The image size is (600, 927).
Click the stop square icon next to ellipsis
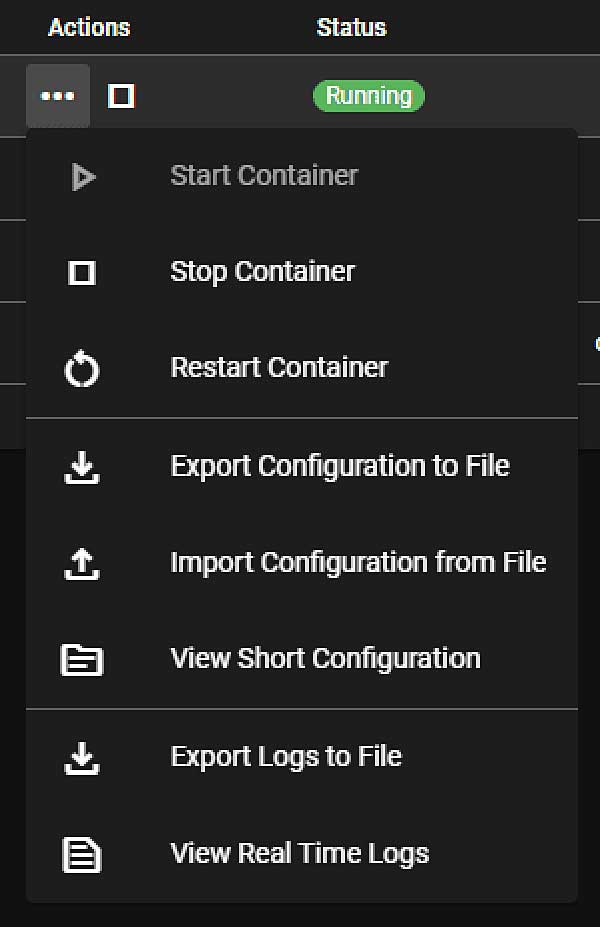(x=122, y=95)
